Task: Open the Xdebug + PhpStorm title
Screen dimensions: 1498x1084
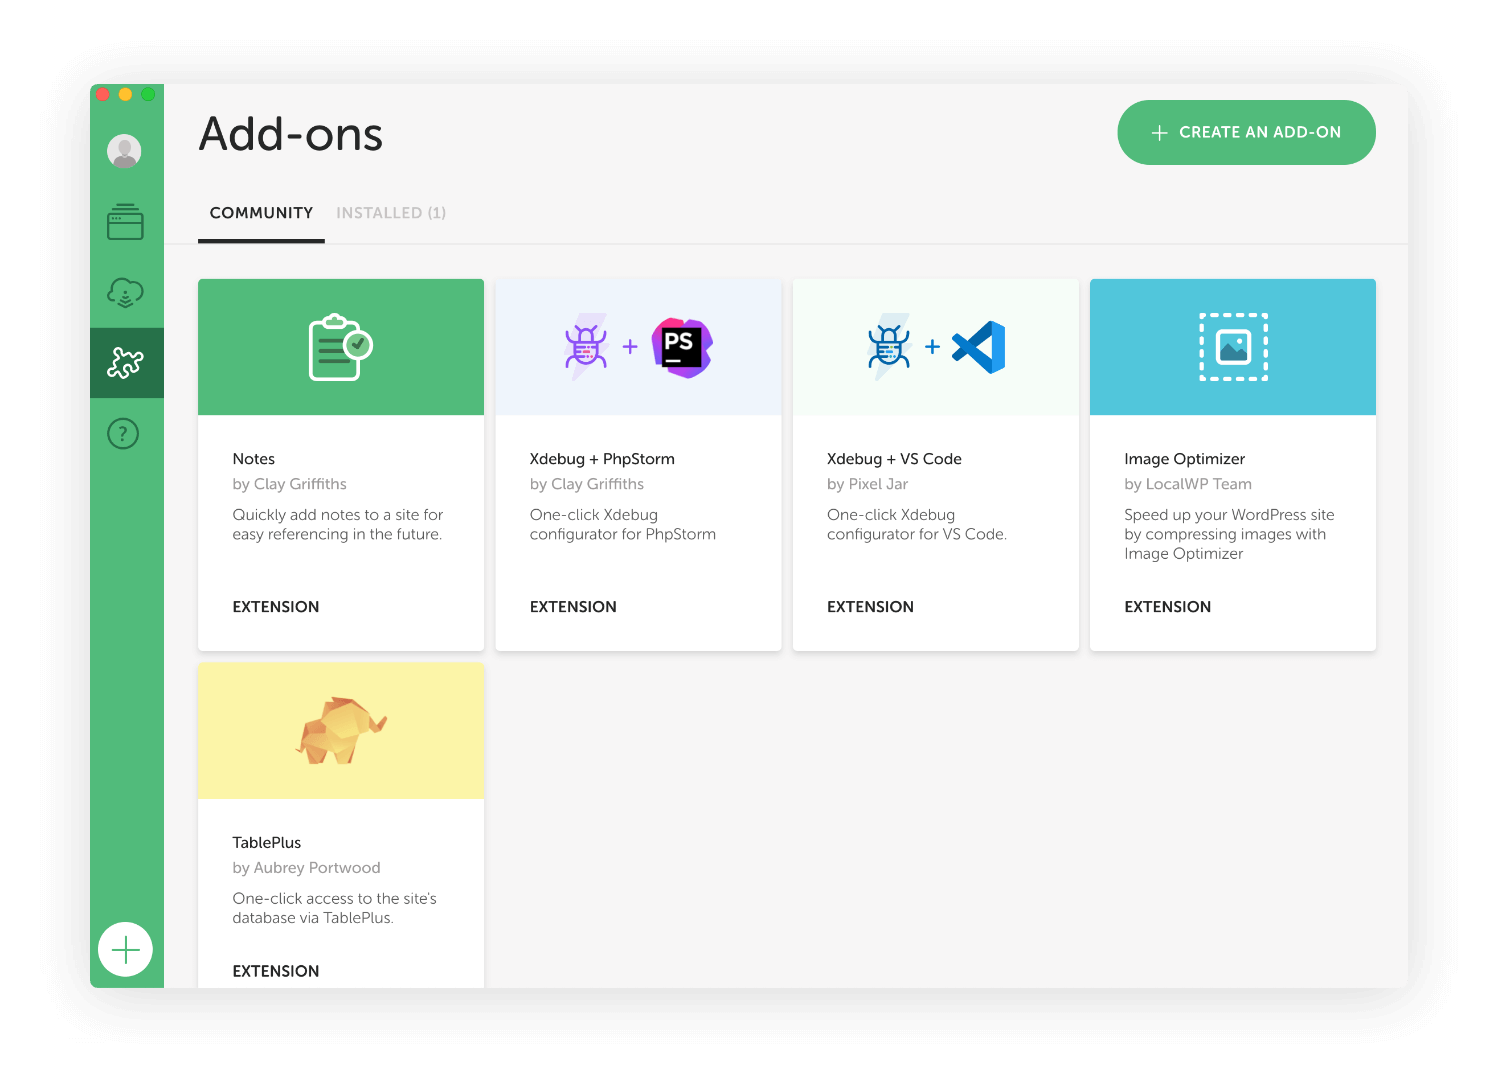Action: pyautogui.click(x=602, y=459)
